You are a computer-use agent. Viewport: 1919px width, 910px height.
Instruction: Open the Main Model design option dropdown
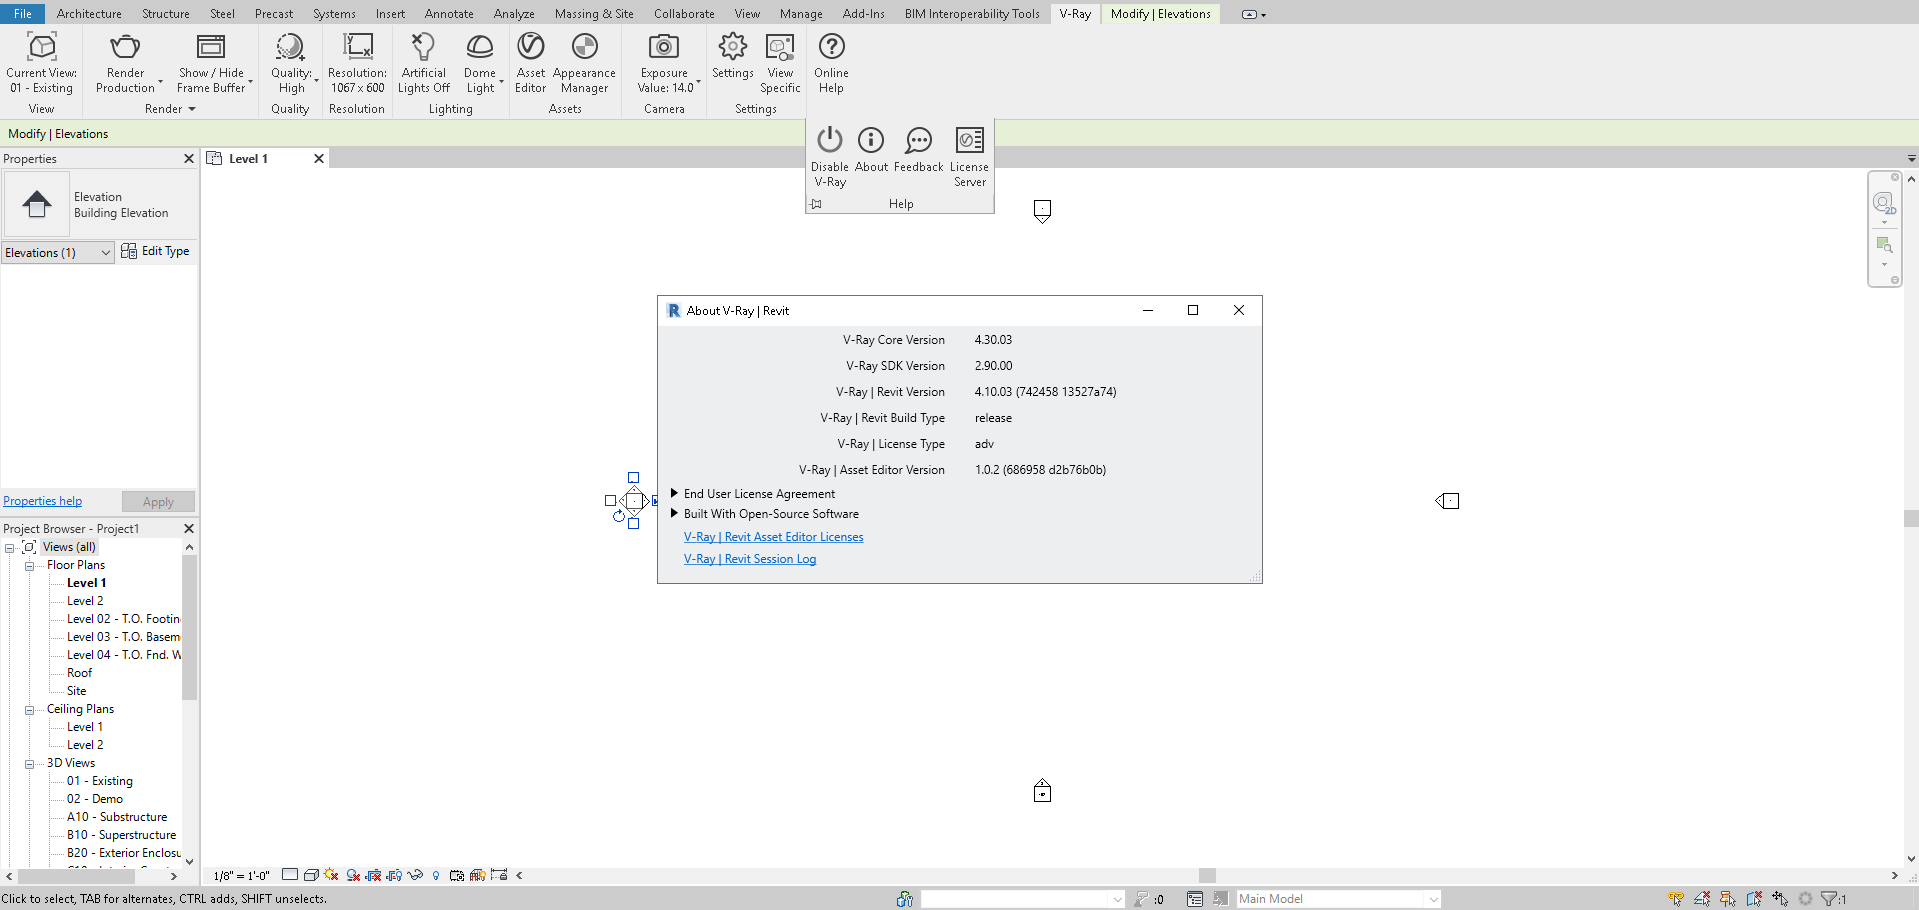tap(1338, 899)
